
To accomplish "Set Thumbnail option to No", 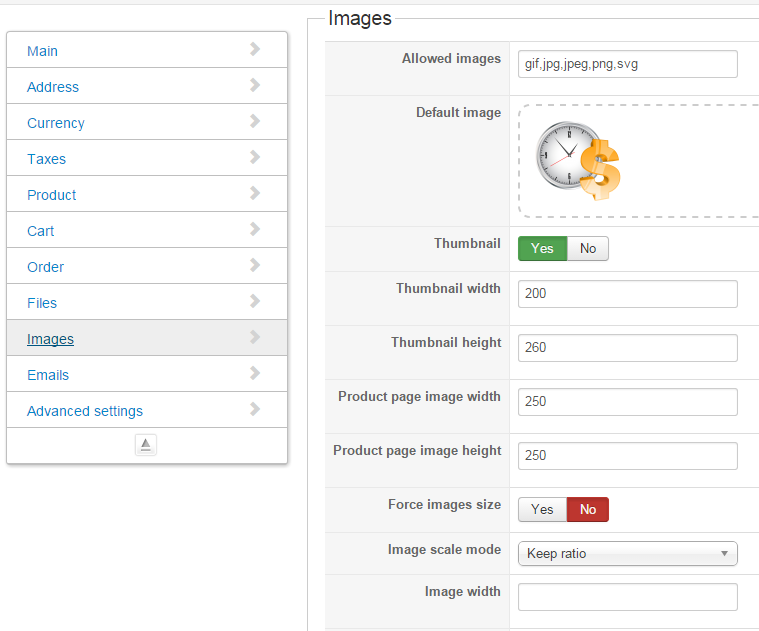I will pyautogui.click(x=588, y=248).
